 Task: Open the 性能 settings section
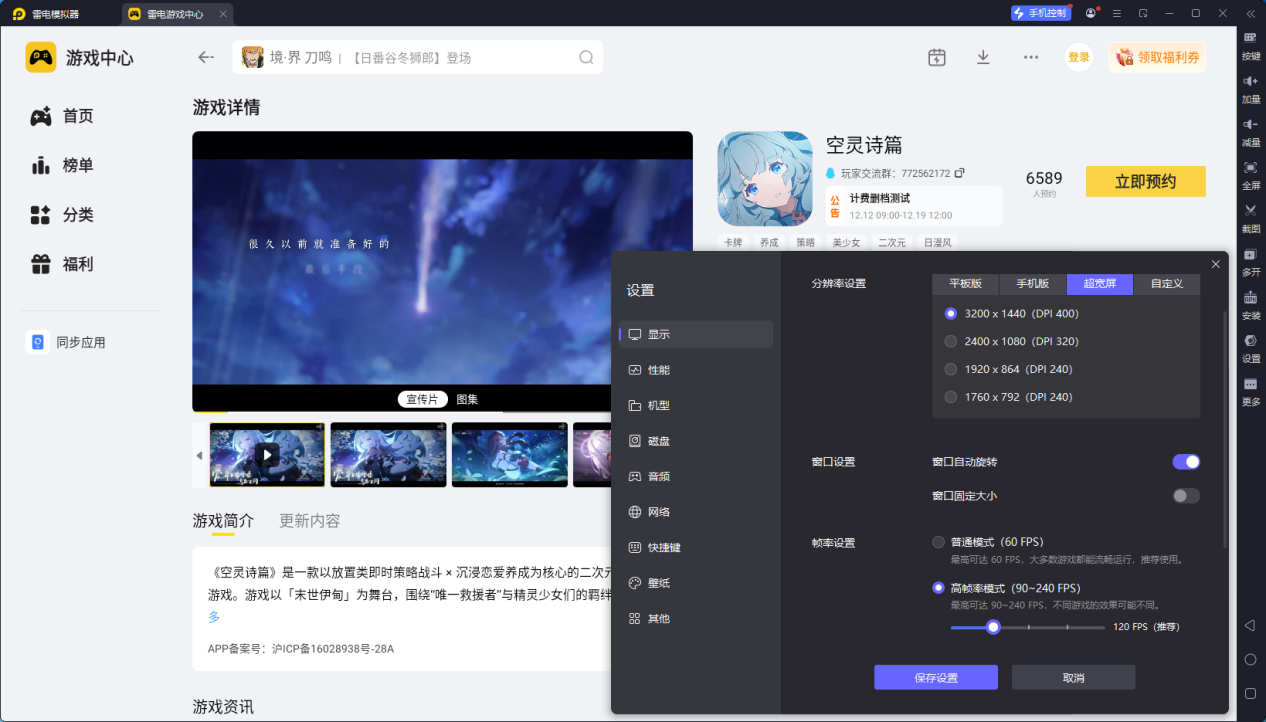point(658,370)
